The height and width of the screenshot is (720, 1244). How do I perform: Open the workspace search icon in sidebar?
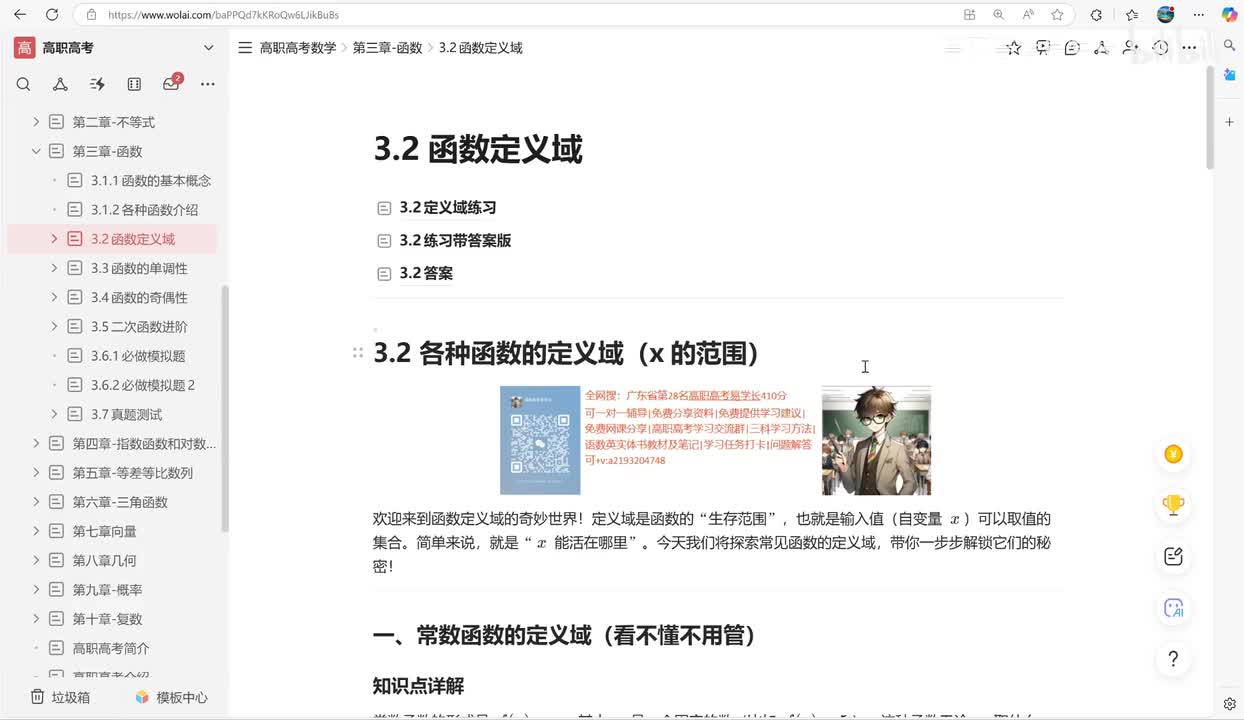coord(24,85)
